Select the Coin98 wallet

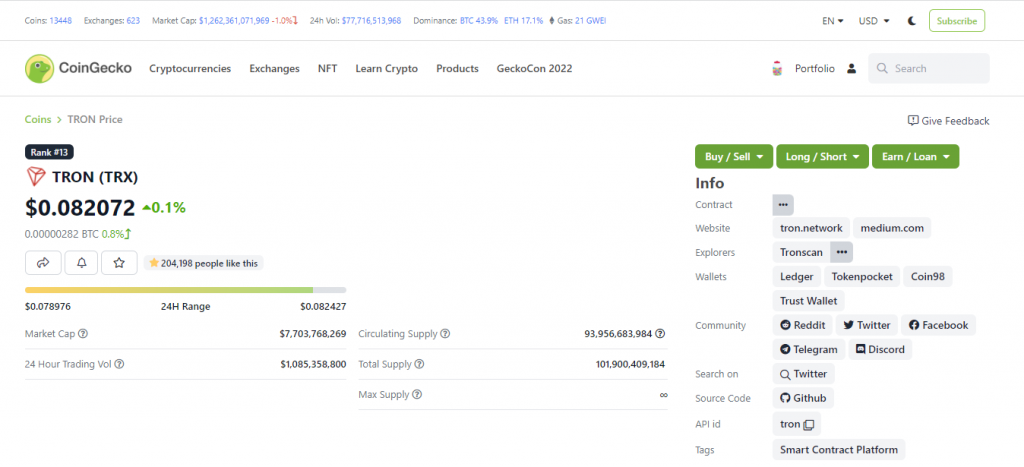tap(928, 277)
